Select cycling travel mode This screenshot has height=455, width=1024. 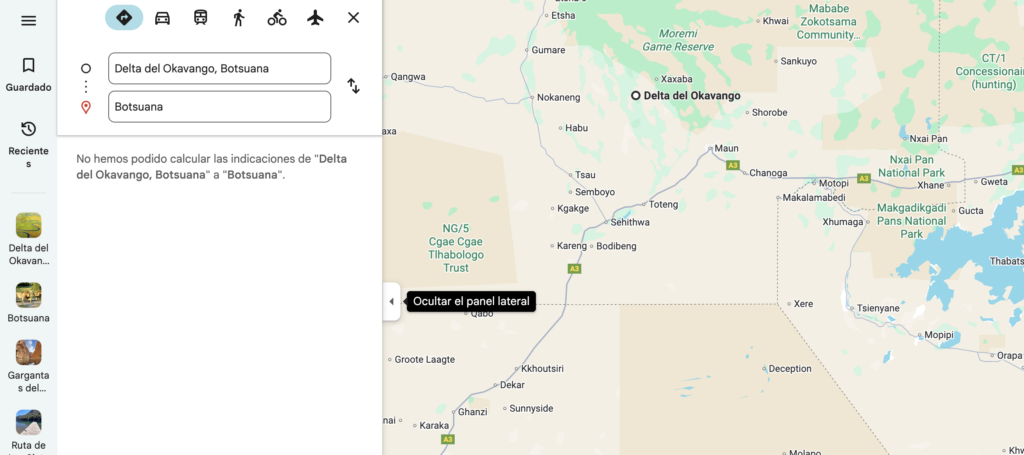tap(277, 17)
